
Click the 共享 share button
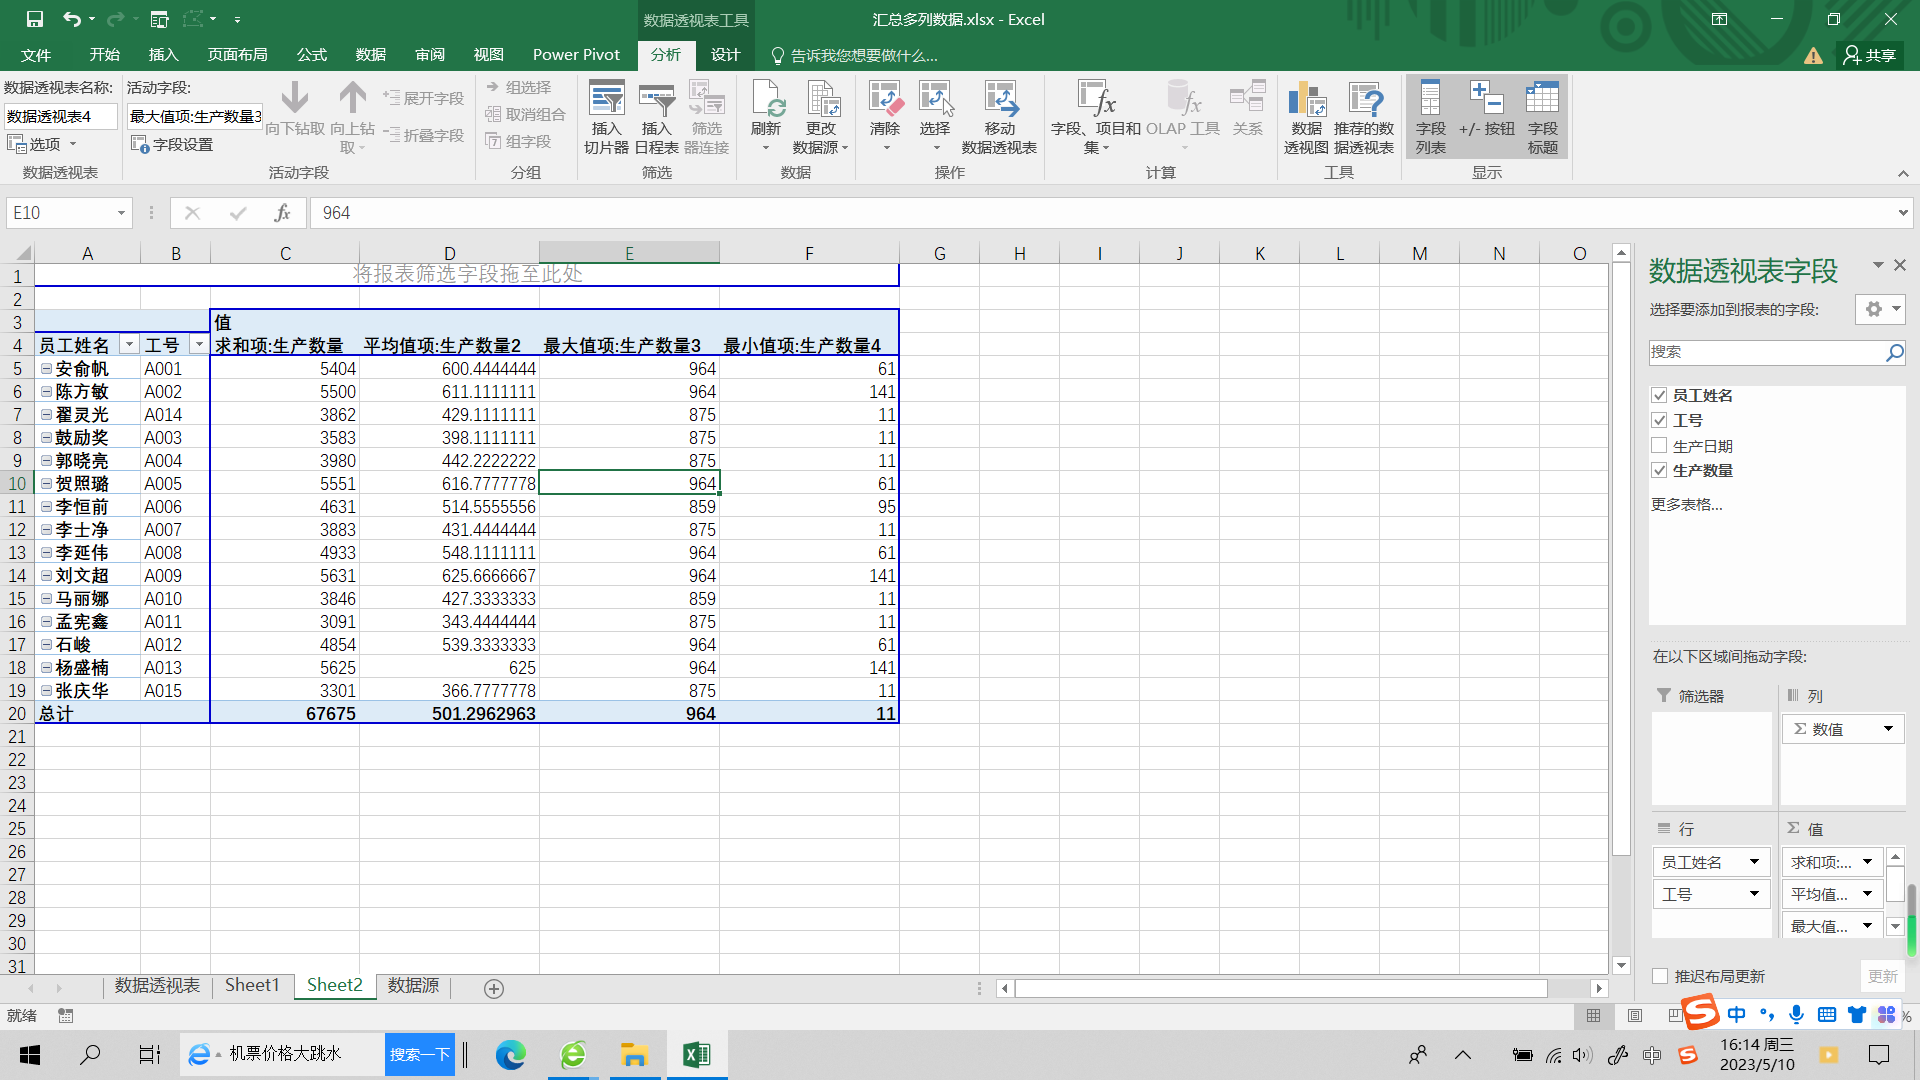click(1871, 55)
